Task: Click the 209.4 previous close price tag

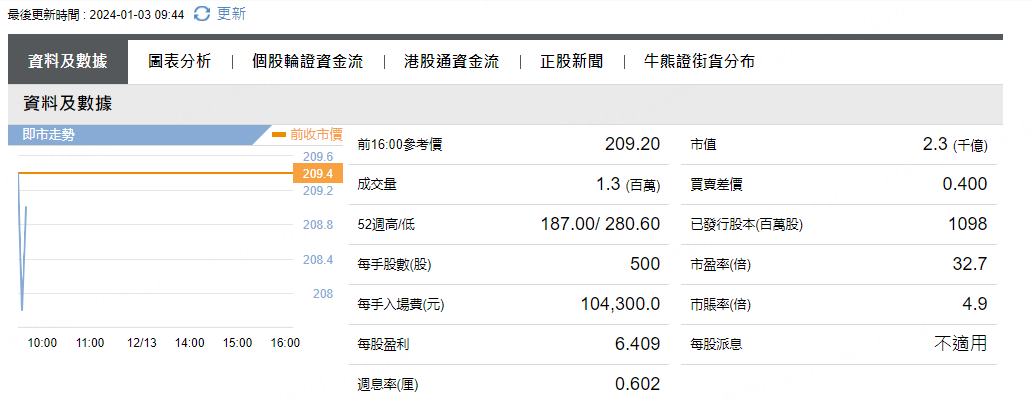Action: pos(317,174)
